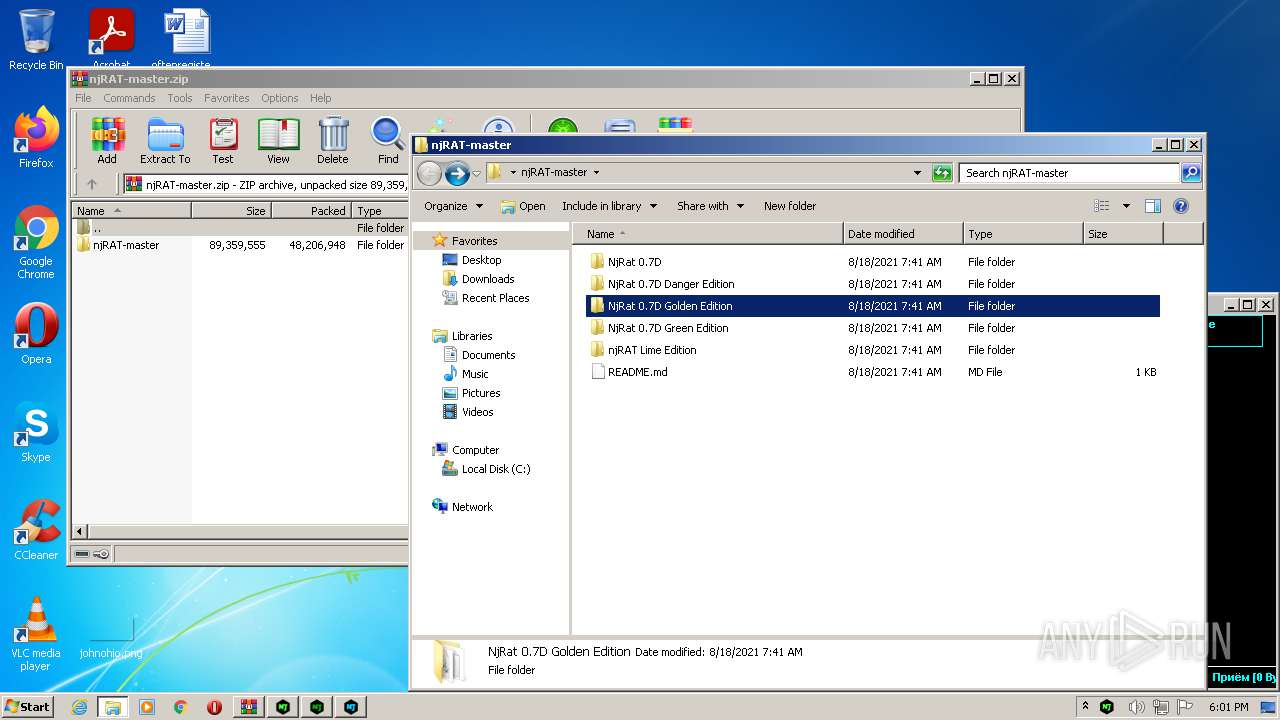Click the Search njRAT-master field

1069,173
